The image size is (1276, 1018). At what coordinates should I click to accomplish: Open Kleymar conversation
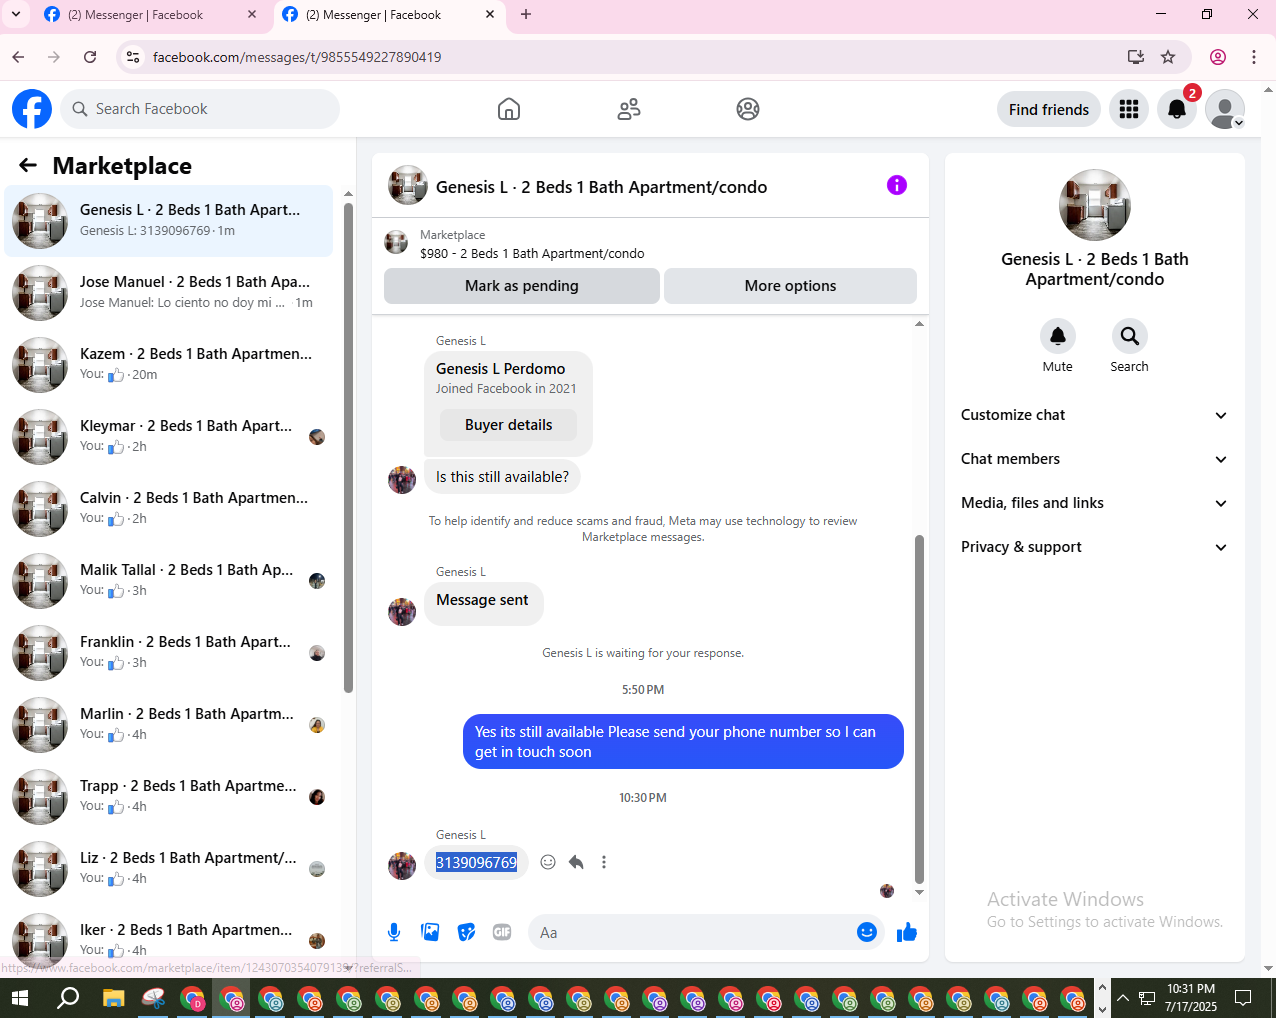[x=168, y=437]
